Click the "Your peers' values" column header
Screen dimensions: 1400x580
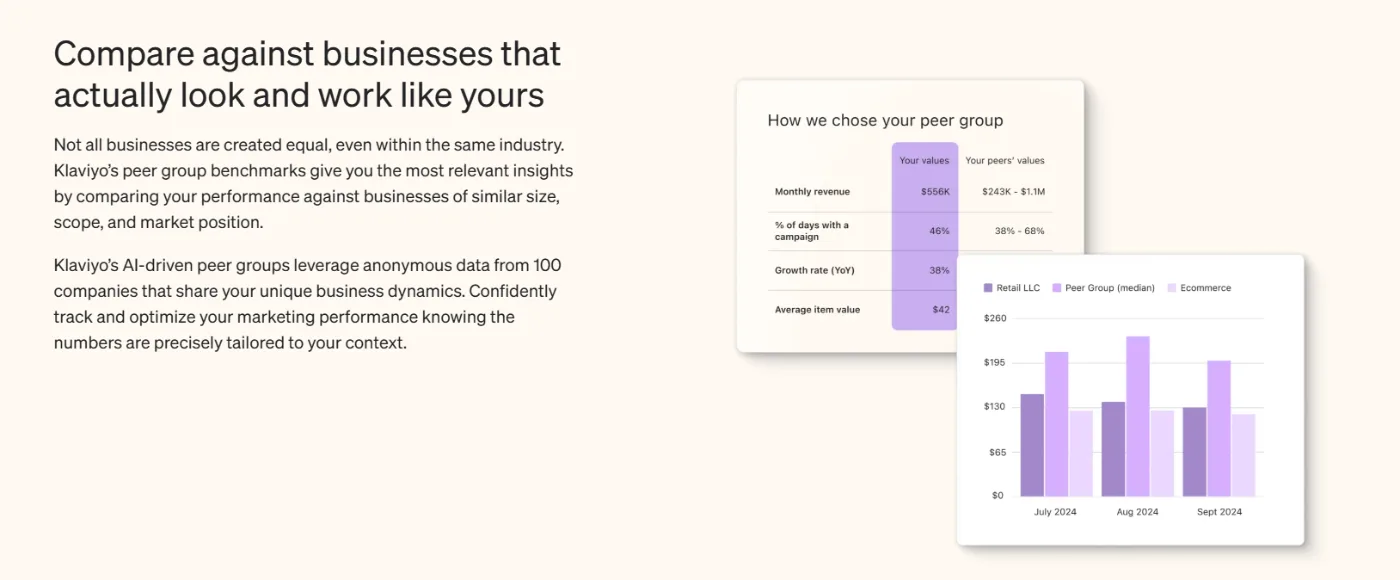1005,160
